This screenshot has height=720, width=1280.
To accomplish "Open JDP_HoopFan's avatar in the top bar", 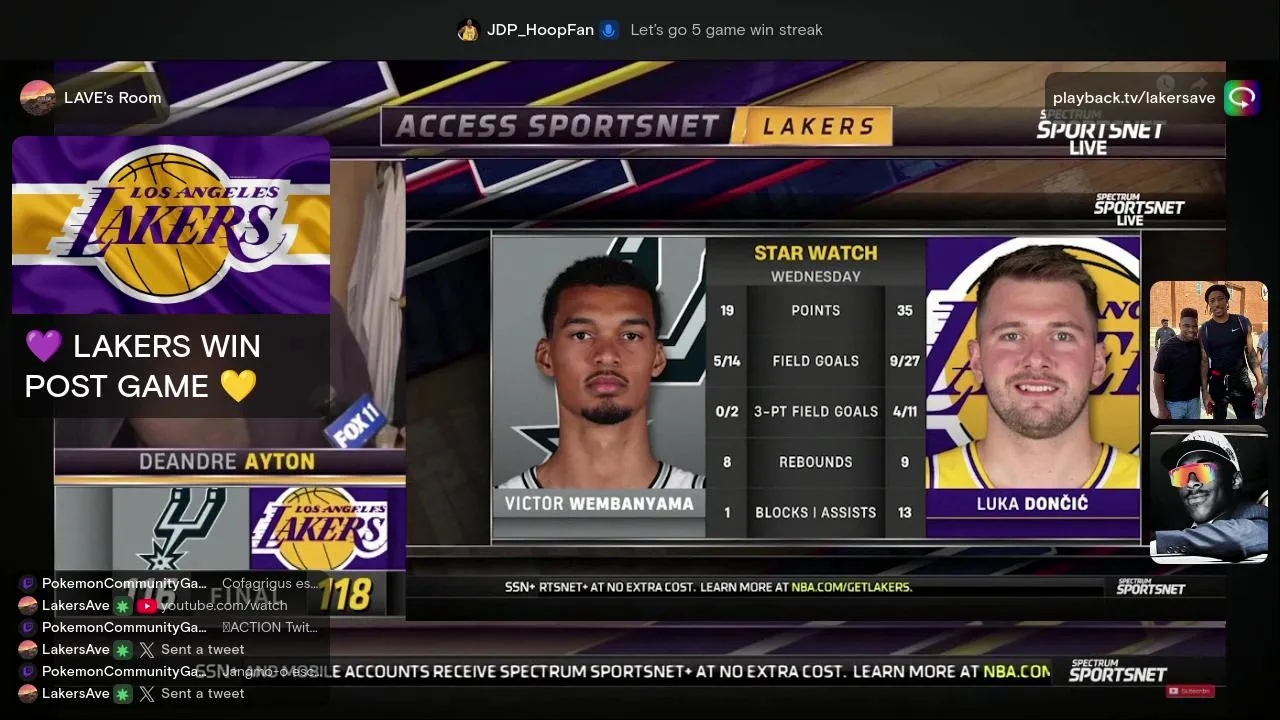I will tap(468, 30).
